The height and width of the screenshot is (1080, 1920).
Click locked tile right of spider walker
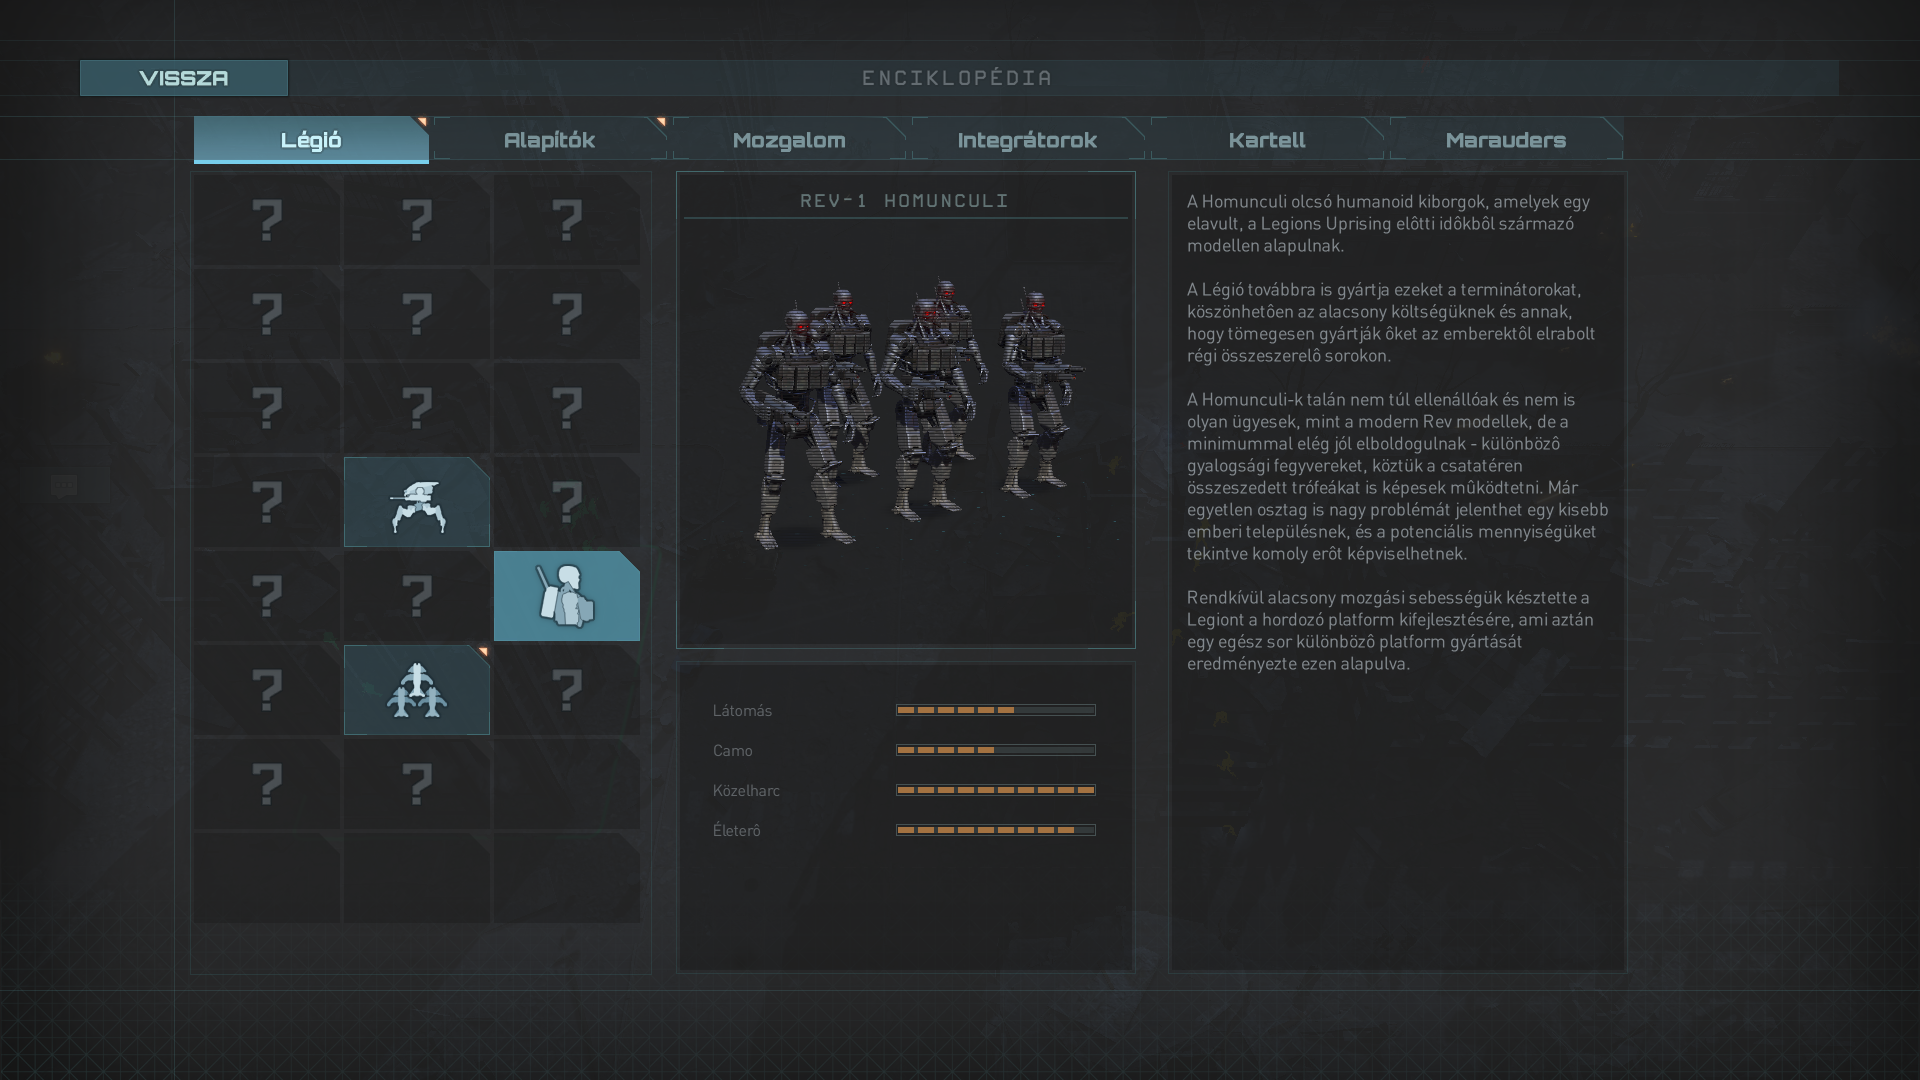(566, 502)
